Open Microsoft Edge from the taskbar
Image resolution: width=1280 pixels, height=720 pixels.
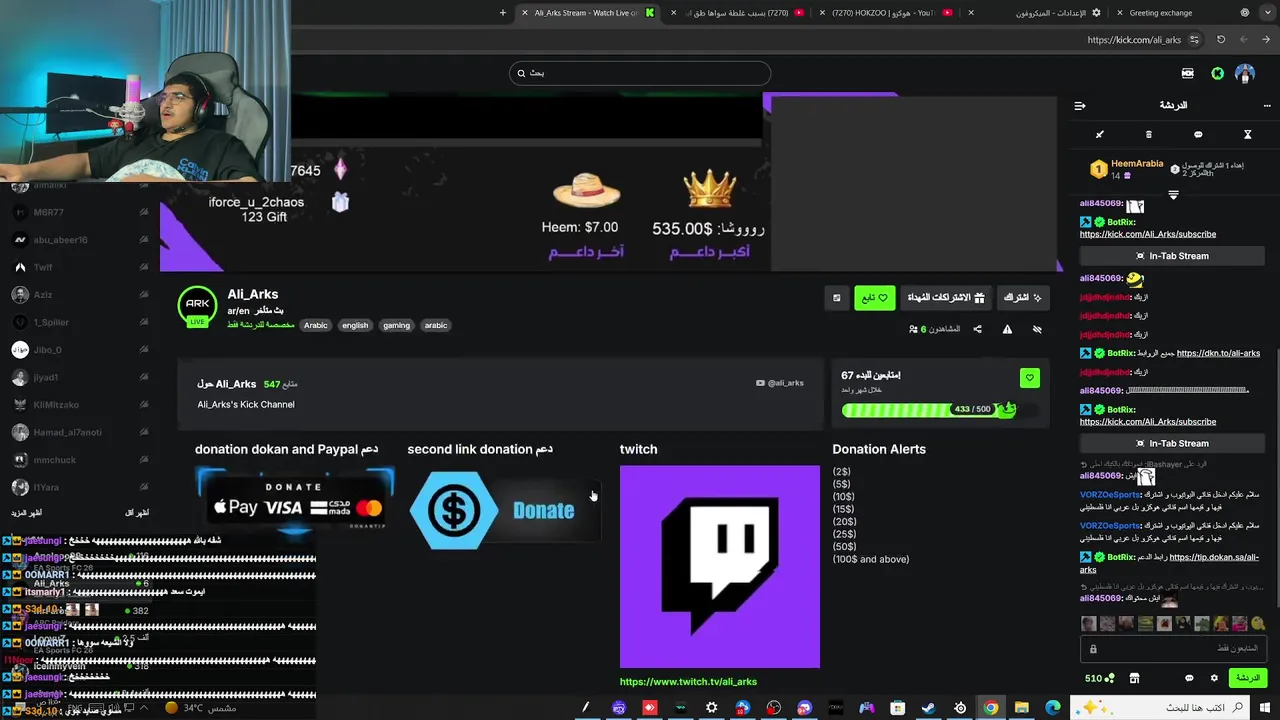(x=1052, y=708)
